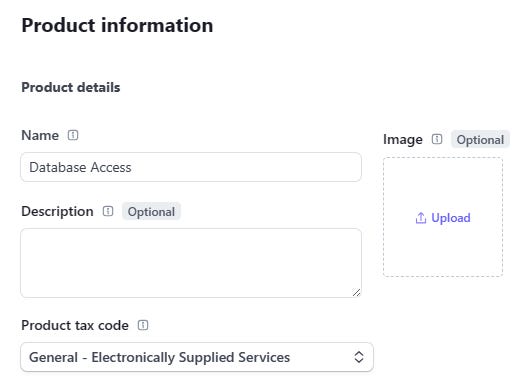Click the Product information page title
526x382 pixels.
click(117, 25)
